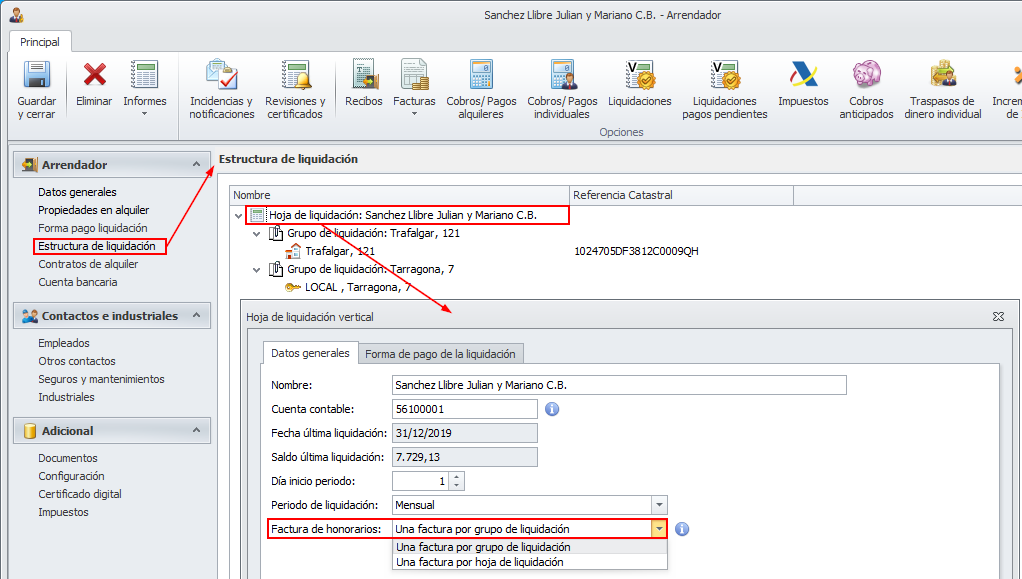Screen dimensions: 1022x579
Task: Click clip icon of Grupo Trafalgar, 121
Action: pos(276,233)
